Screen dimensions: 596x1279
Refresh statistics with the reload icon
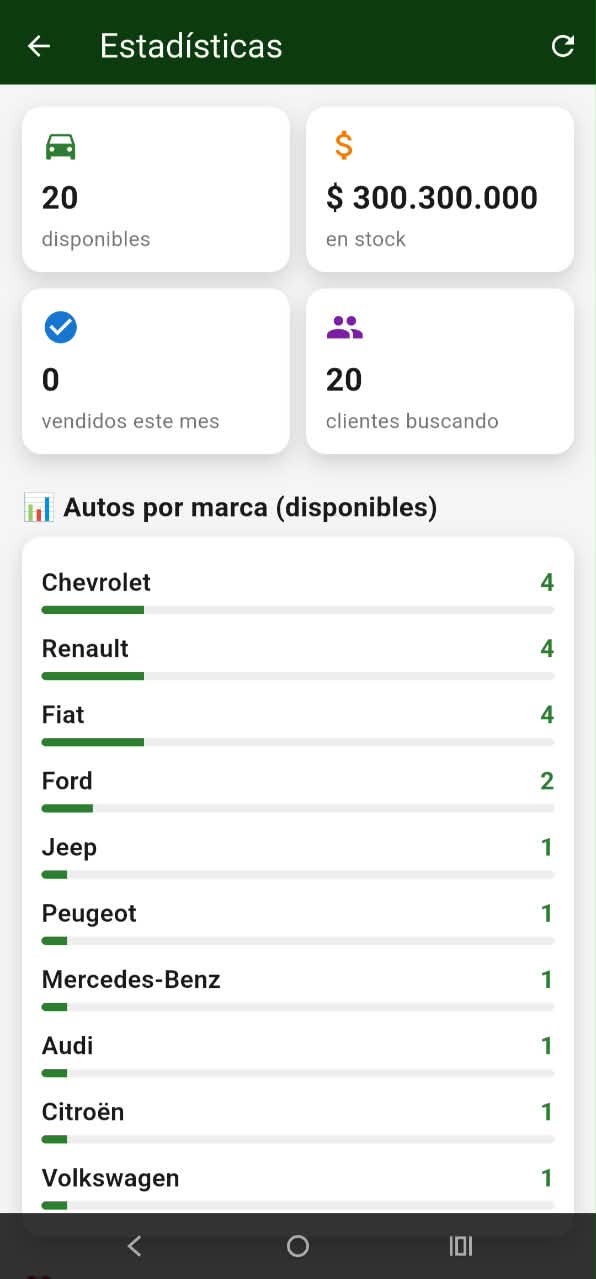coord(563,46)
